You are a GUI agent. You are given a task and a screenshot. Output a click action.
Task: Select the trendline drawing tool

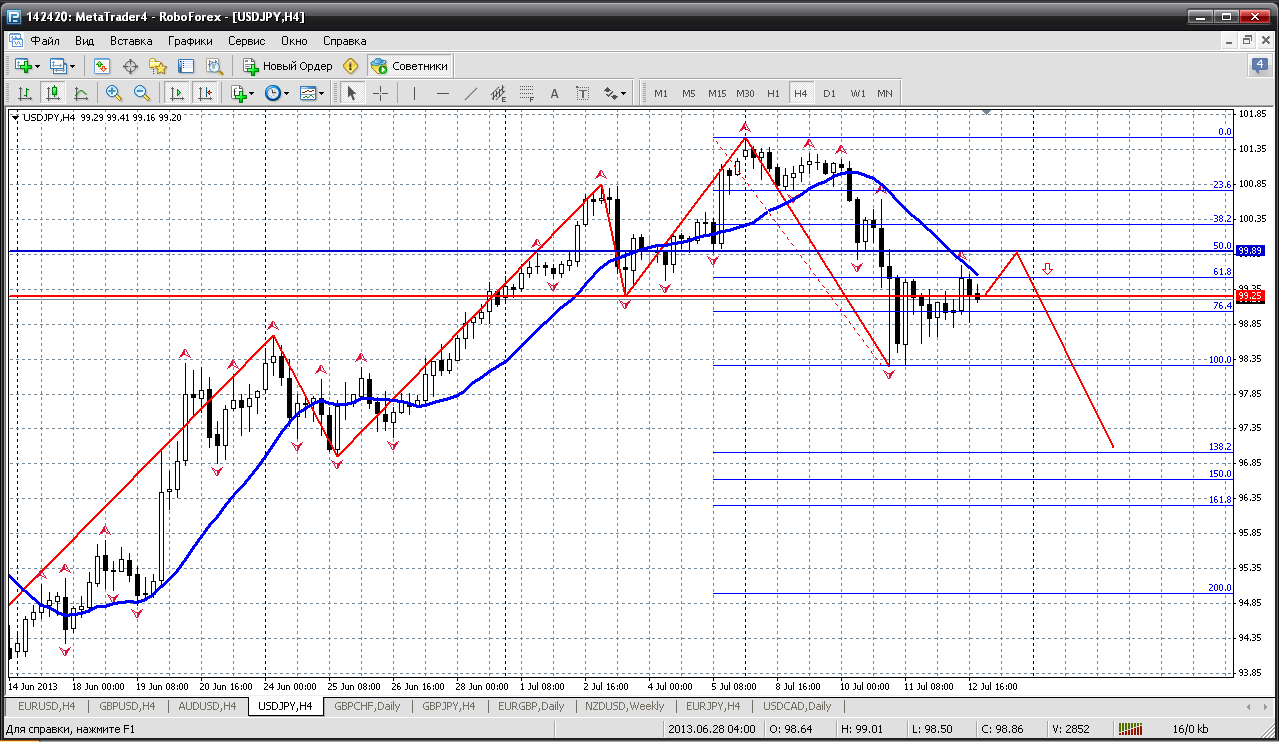(x=471, y=93)
